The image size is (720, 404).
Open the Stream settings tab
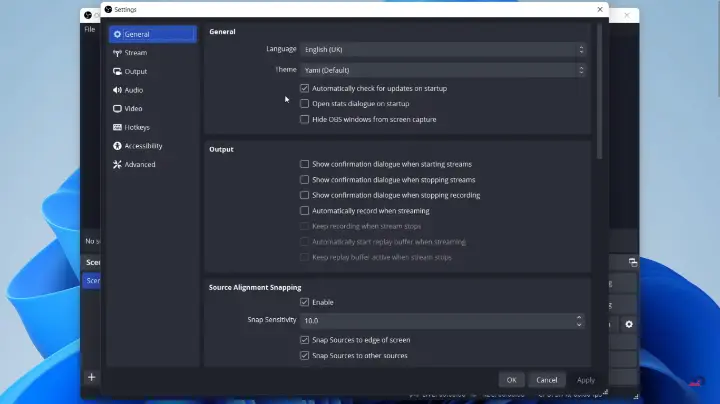point(153,53)
